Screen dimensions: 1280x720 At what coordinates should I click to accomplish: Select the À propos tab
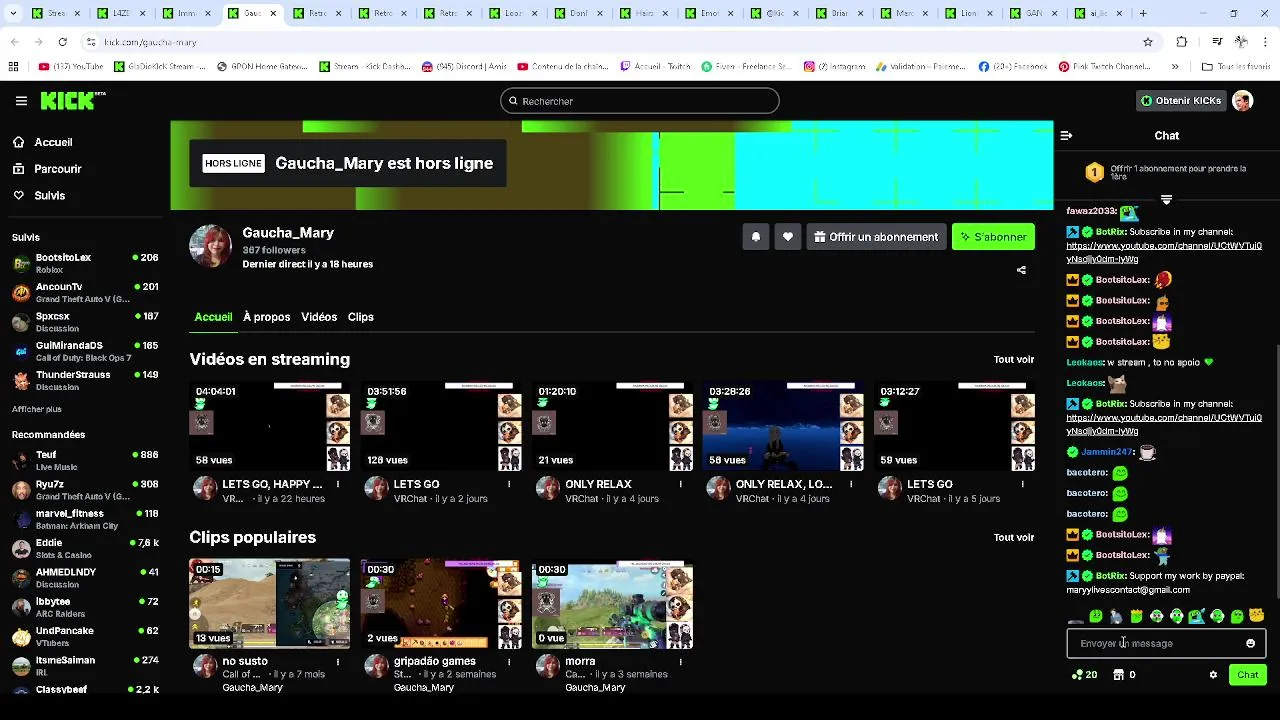point(266,317)
